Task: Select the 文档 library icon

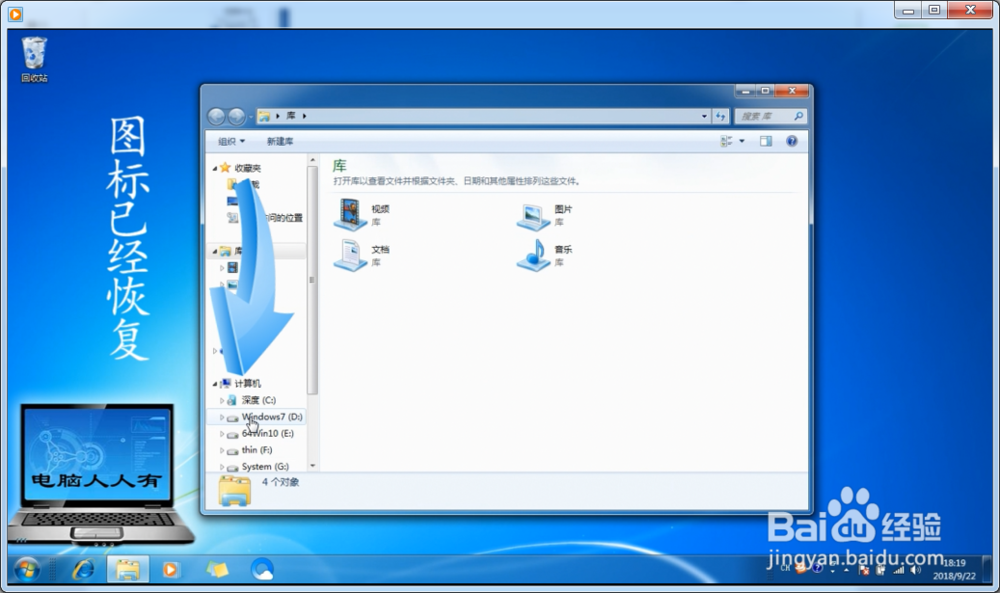Action: pos(350,255)
